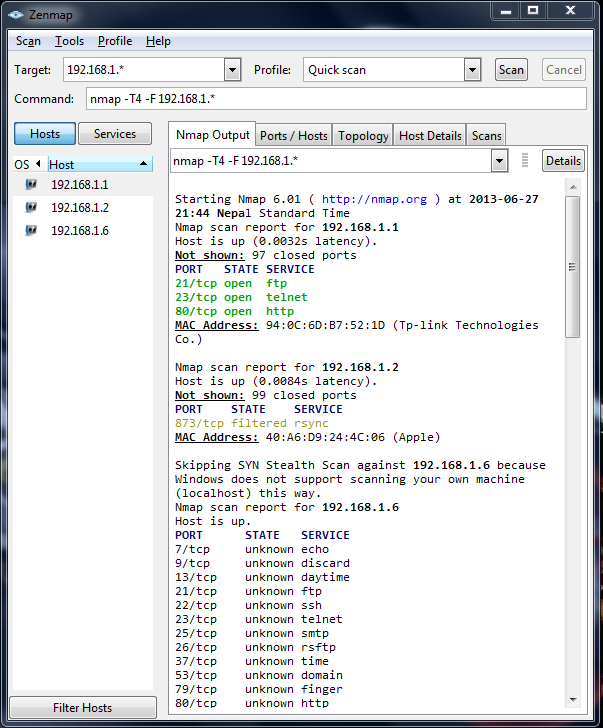603x728 pixels.
Task: Toggle the Hosts view button
Action: (x=45, y=134)
